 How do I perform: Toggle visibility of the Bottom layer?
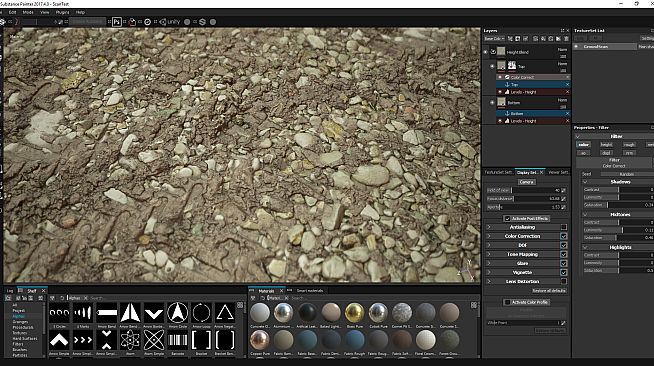[x=492, y=102]
